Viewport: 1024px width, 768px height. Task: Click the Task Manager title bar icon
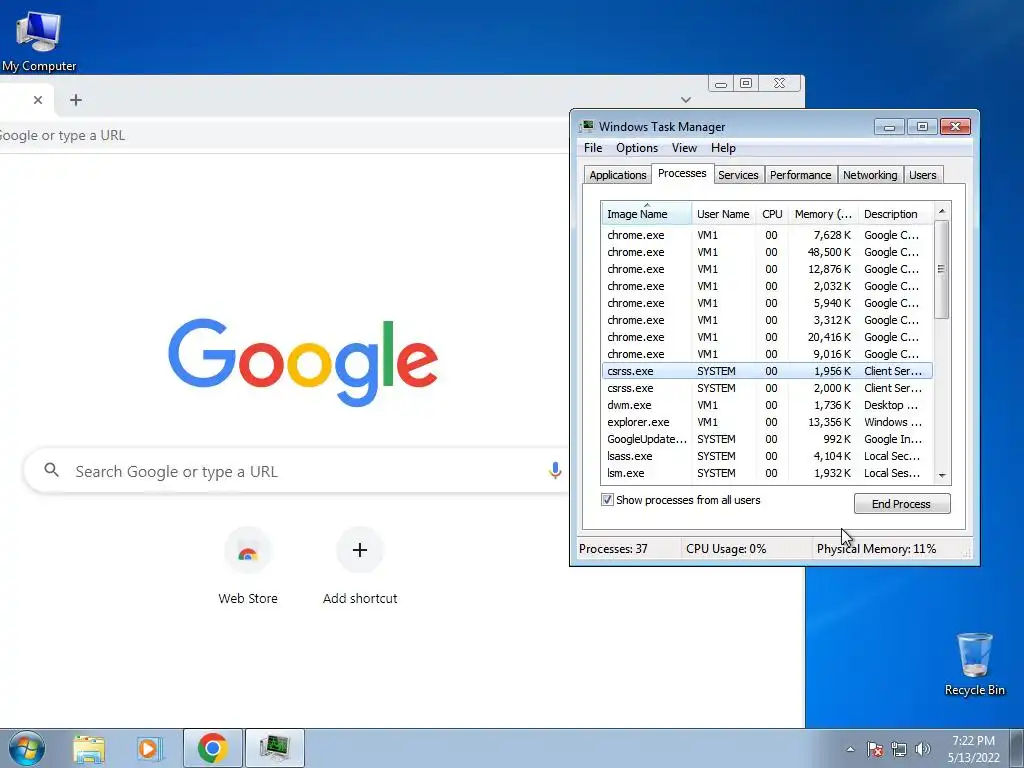pos(587,127)
